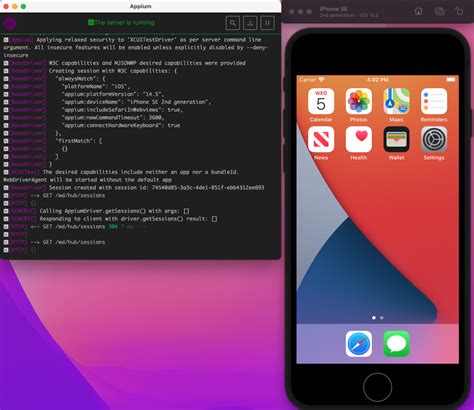Viewport: 474px width, 410px height.
Task: Open the Reminders app on the simulator
Action: 434,101
